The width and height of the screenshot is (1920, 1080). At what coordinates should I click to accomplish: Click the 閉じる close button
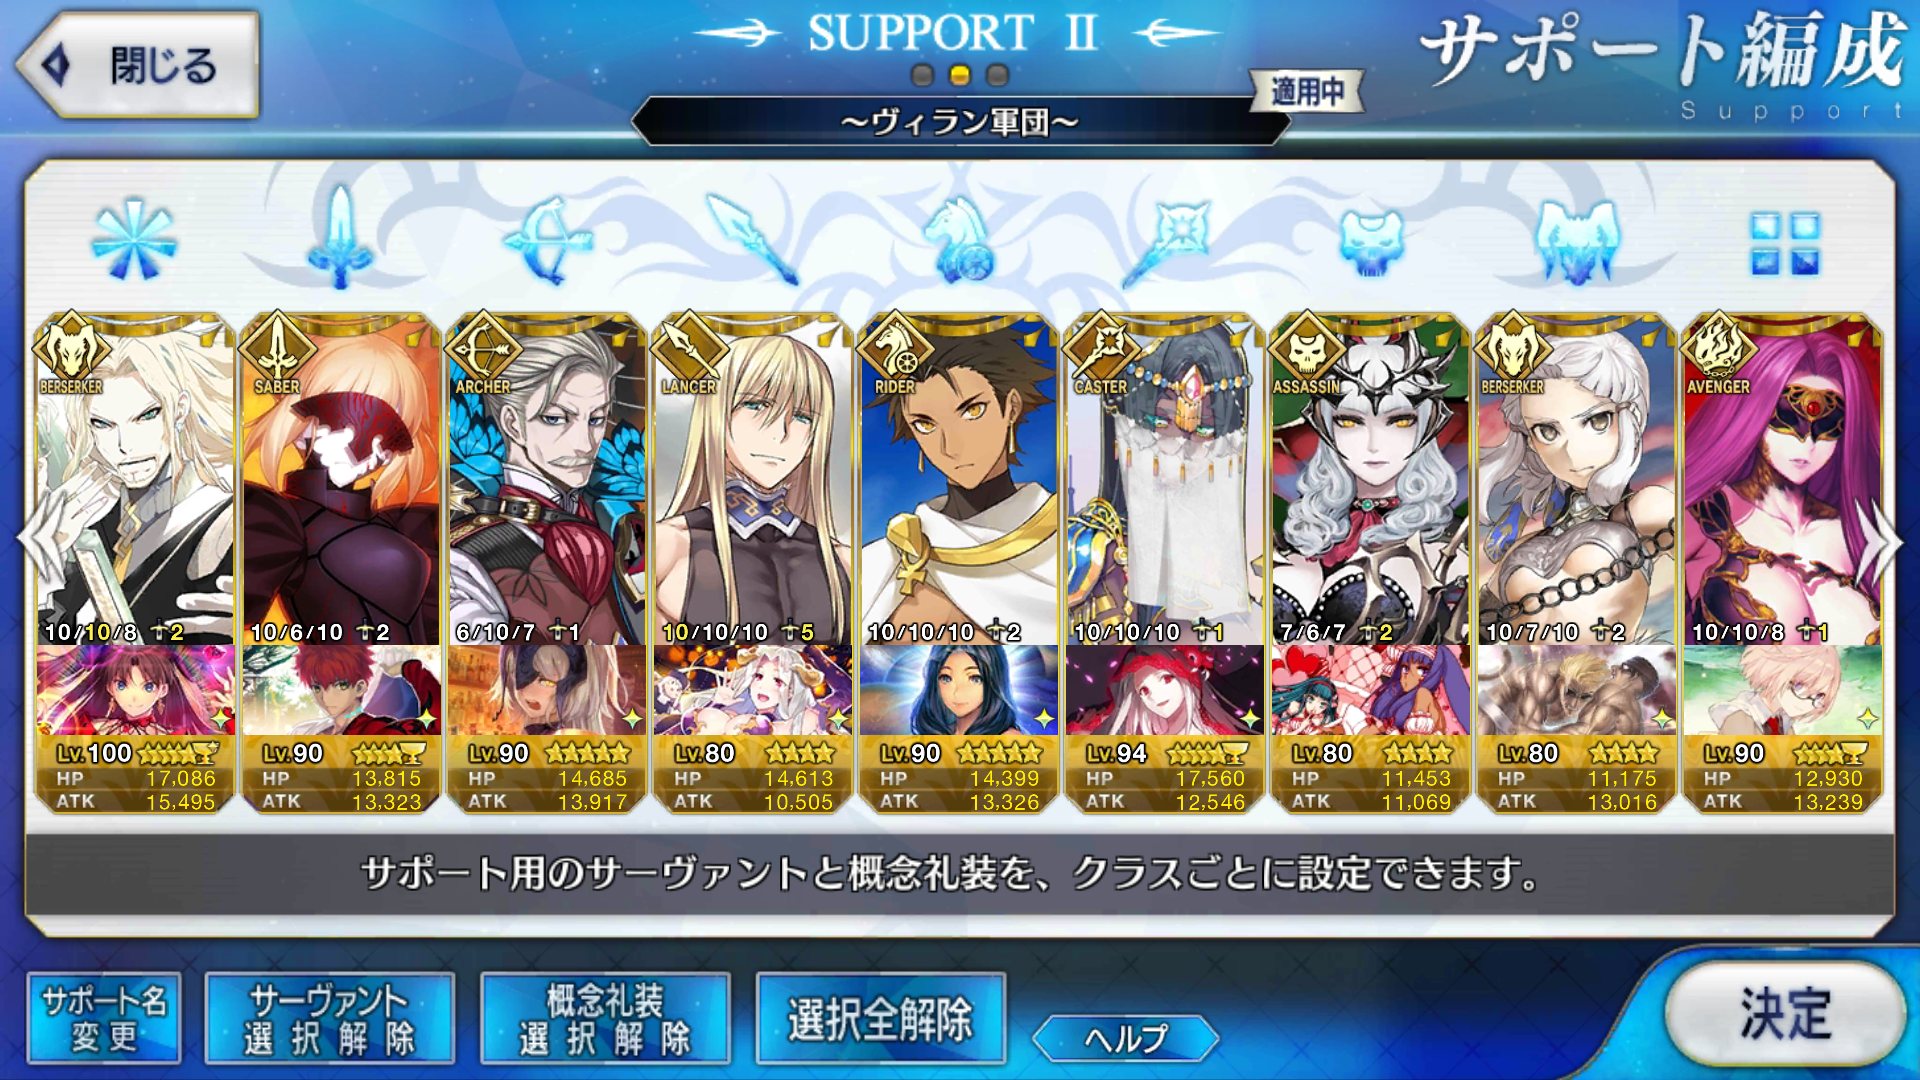tap(138, 65)
